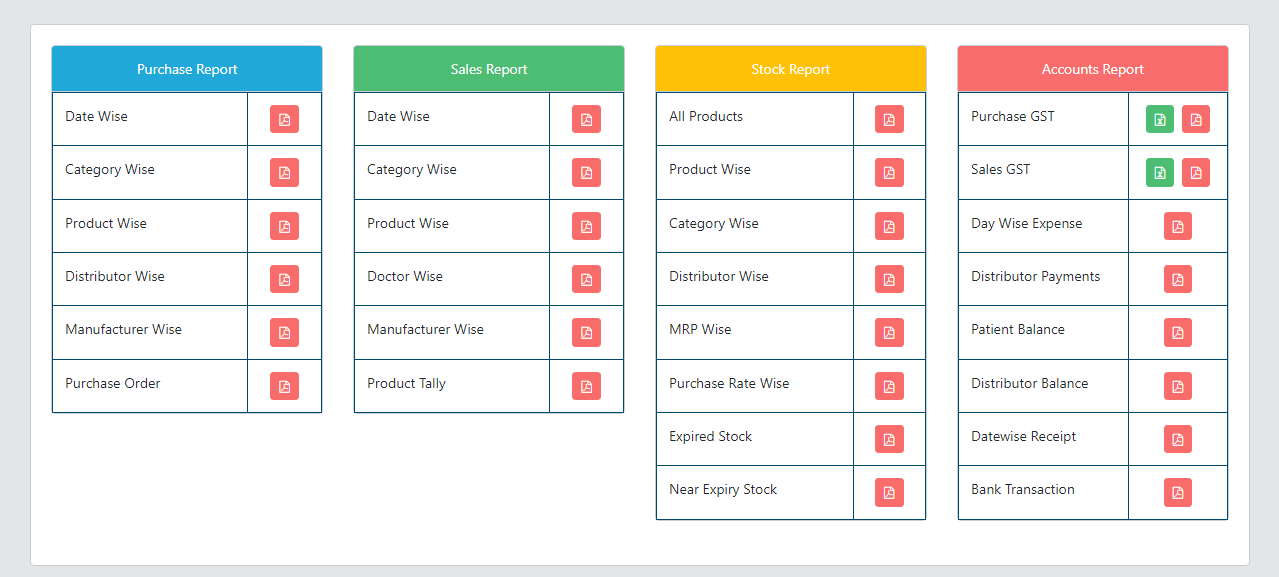The width and height of the screenshot is (1279, 577).
Task: Generate Product Tally PDF report
Action: 586,386
